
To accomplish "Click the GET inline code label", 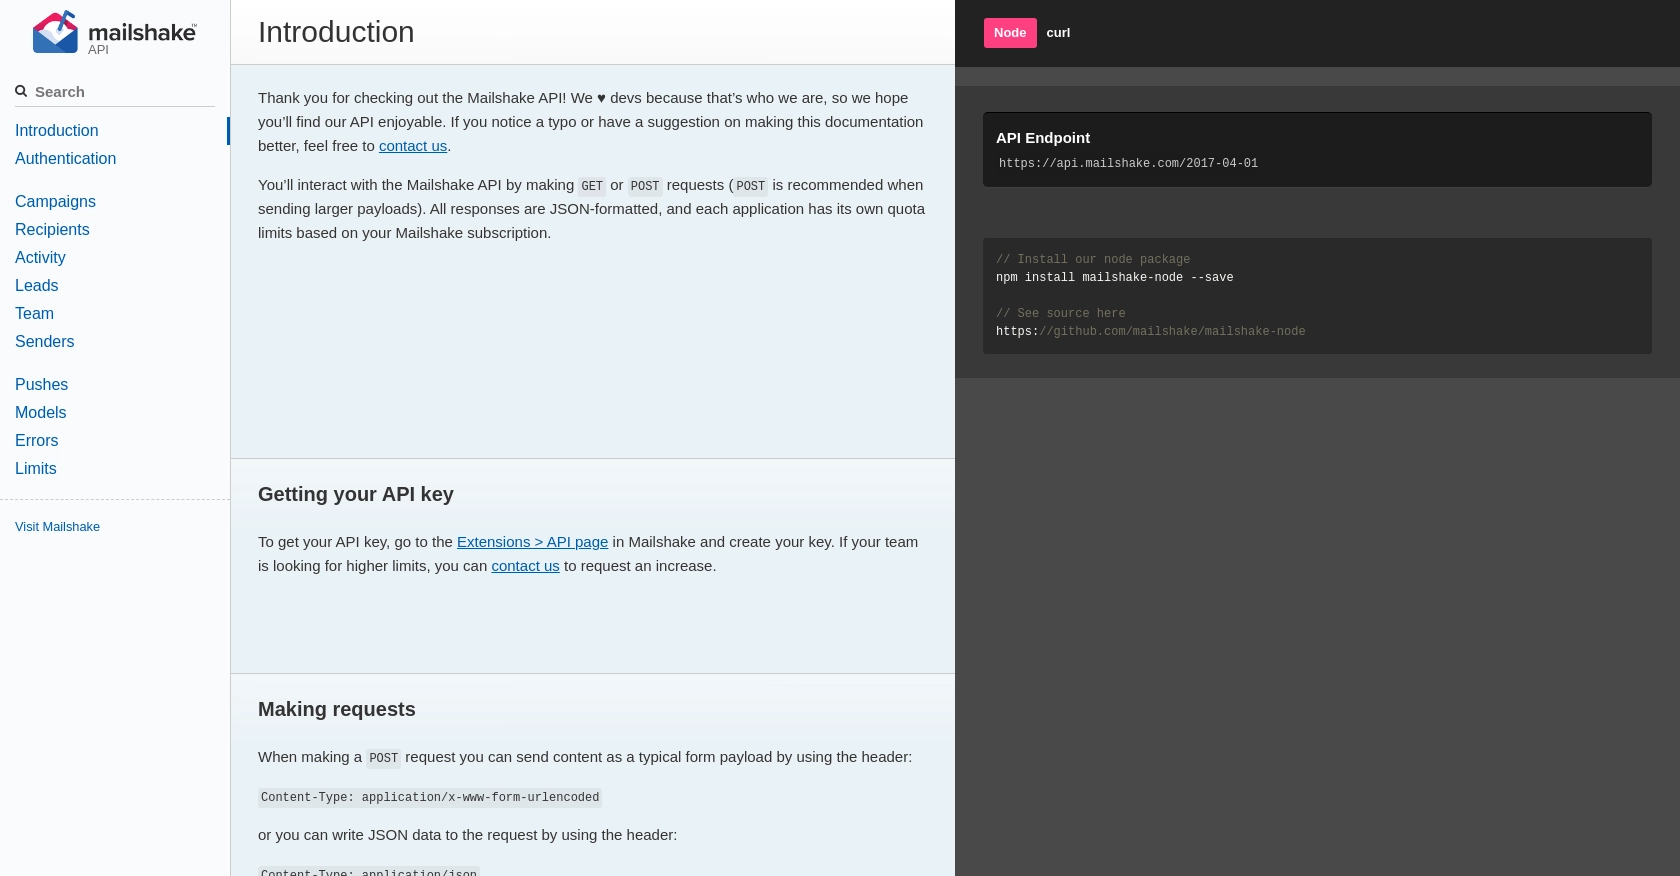I will click(x=592, y=186).
